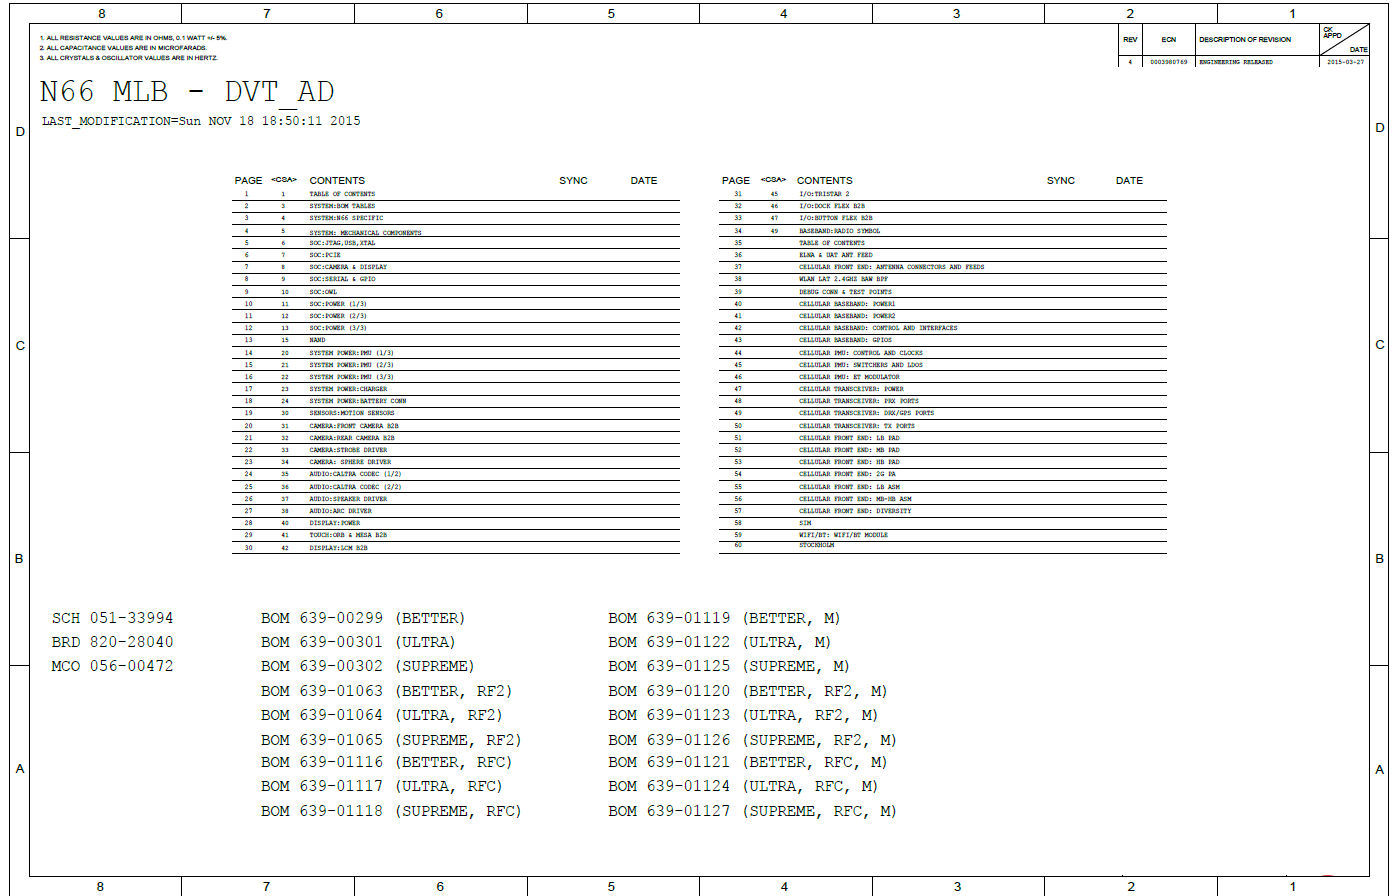This screenshot has width=1394, height=896.
Task: Select BOM 639-01127 (SUPREME, RFC, M)
Action: [752, 811]
